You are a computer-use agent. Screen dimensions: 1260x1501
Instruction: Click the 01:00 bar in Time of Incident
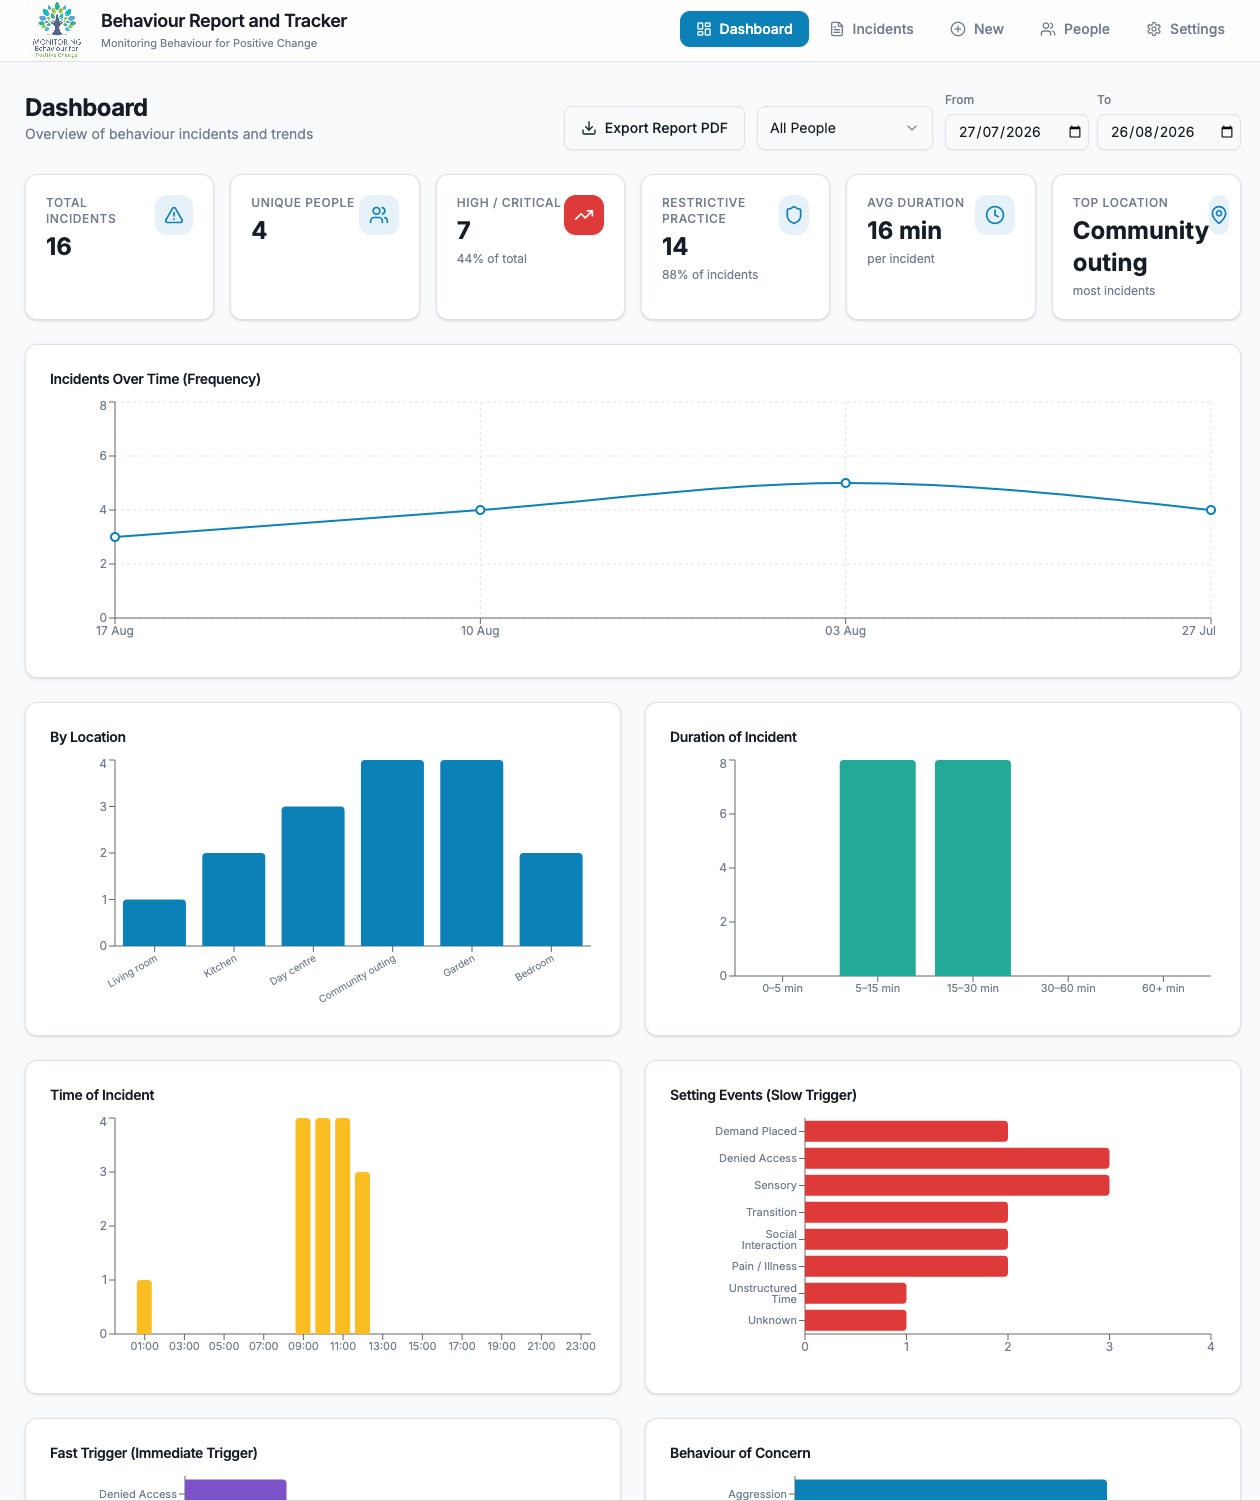(144, 1307)
